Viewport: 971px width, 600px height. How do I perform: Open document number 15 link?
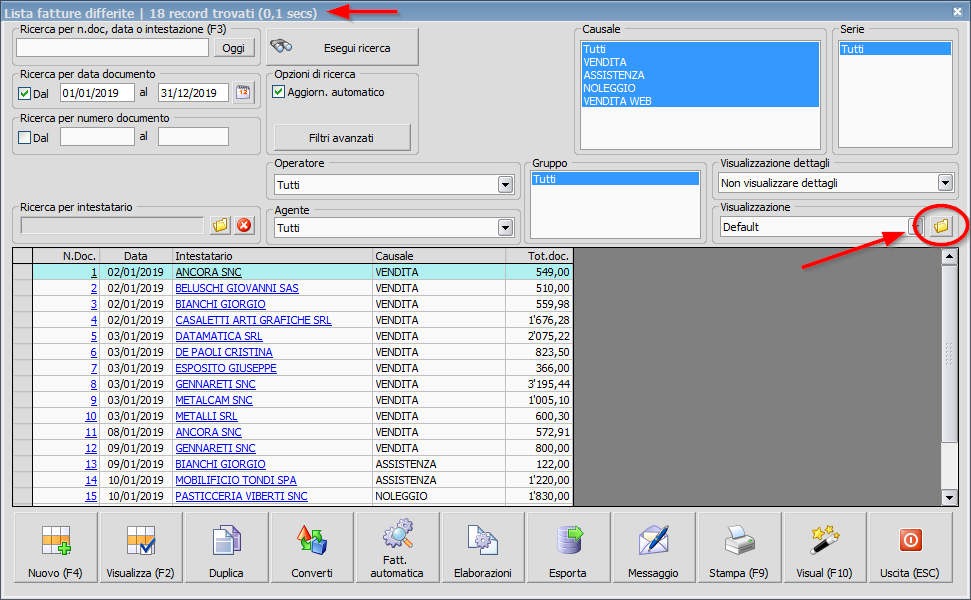coord(91,496)
